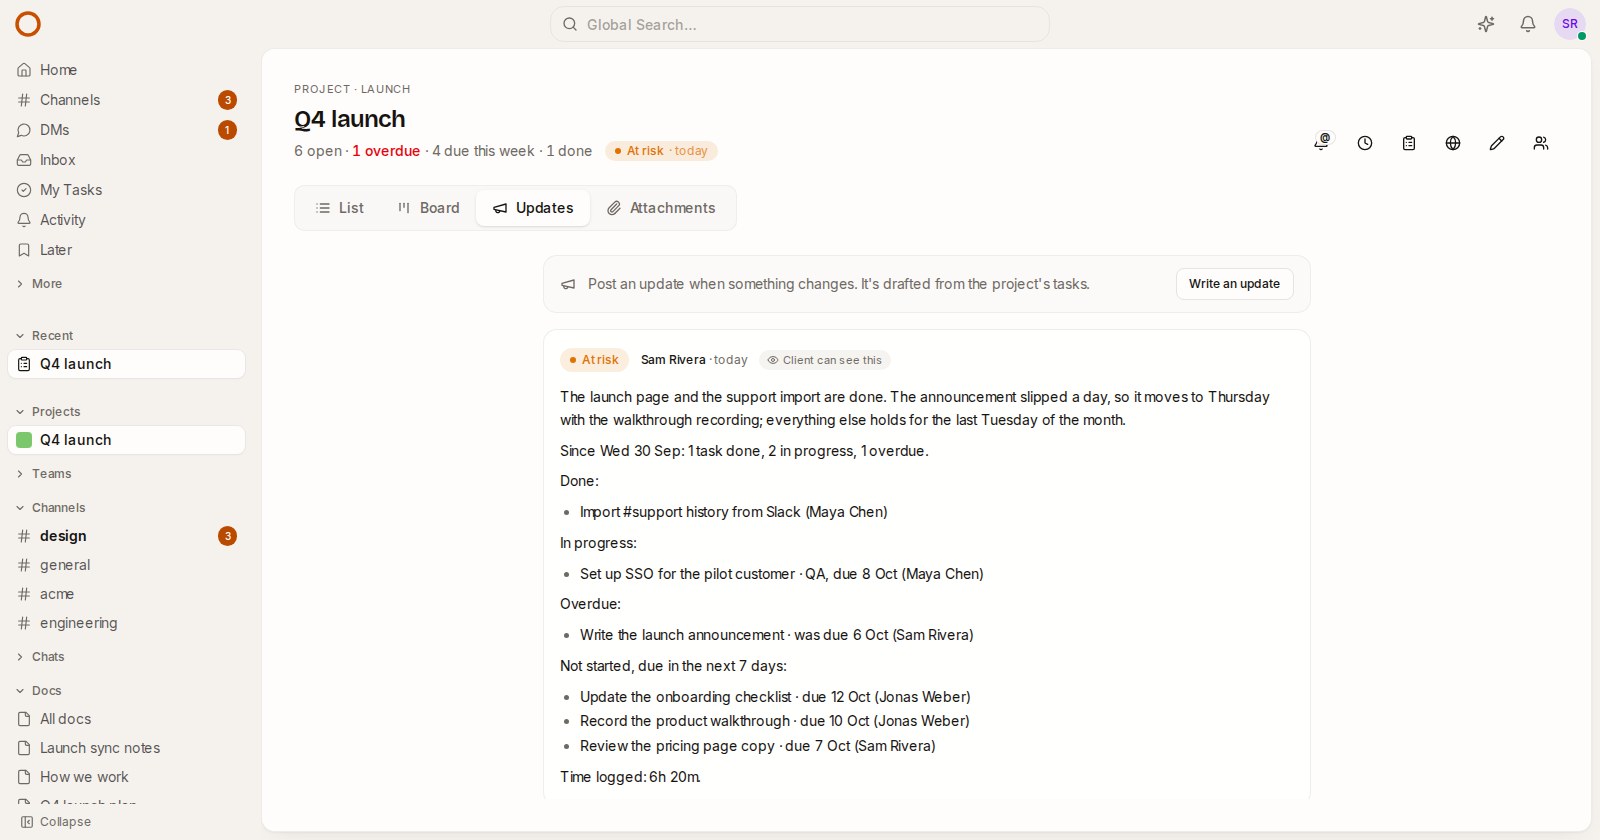Open the globe sharing icon
The width and height of the screenshot is (1600, 840).
[1453, 143]
